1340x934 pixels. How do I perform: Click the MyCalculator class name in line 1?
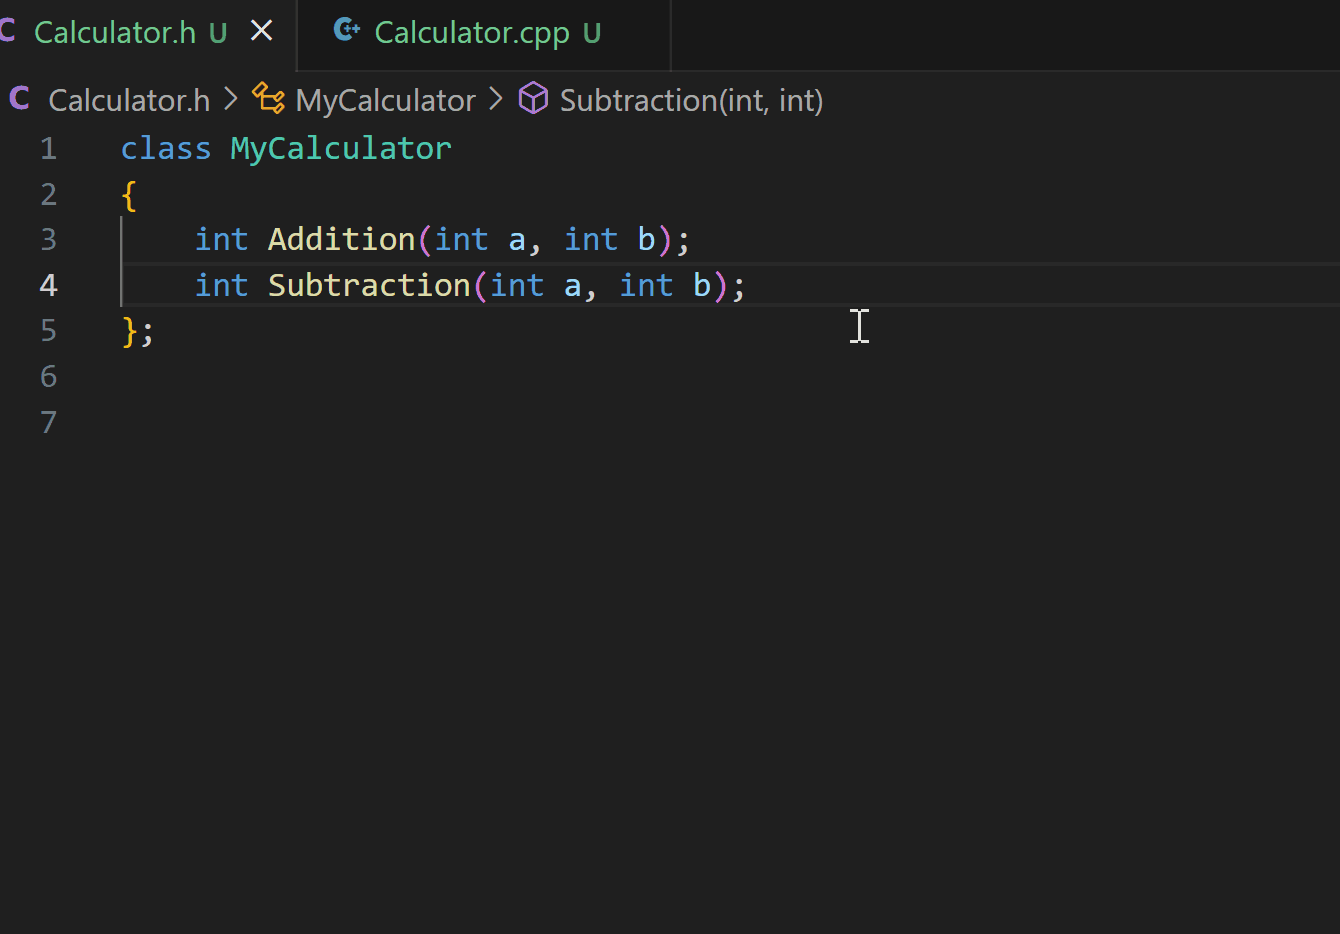click(340, 149)
